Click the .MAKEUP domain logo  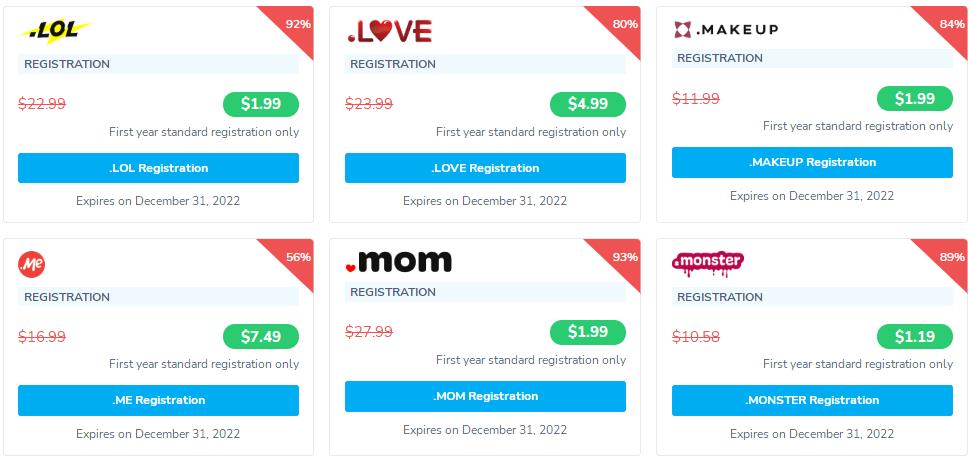[x=726, y=29]
